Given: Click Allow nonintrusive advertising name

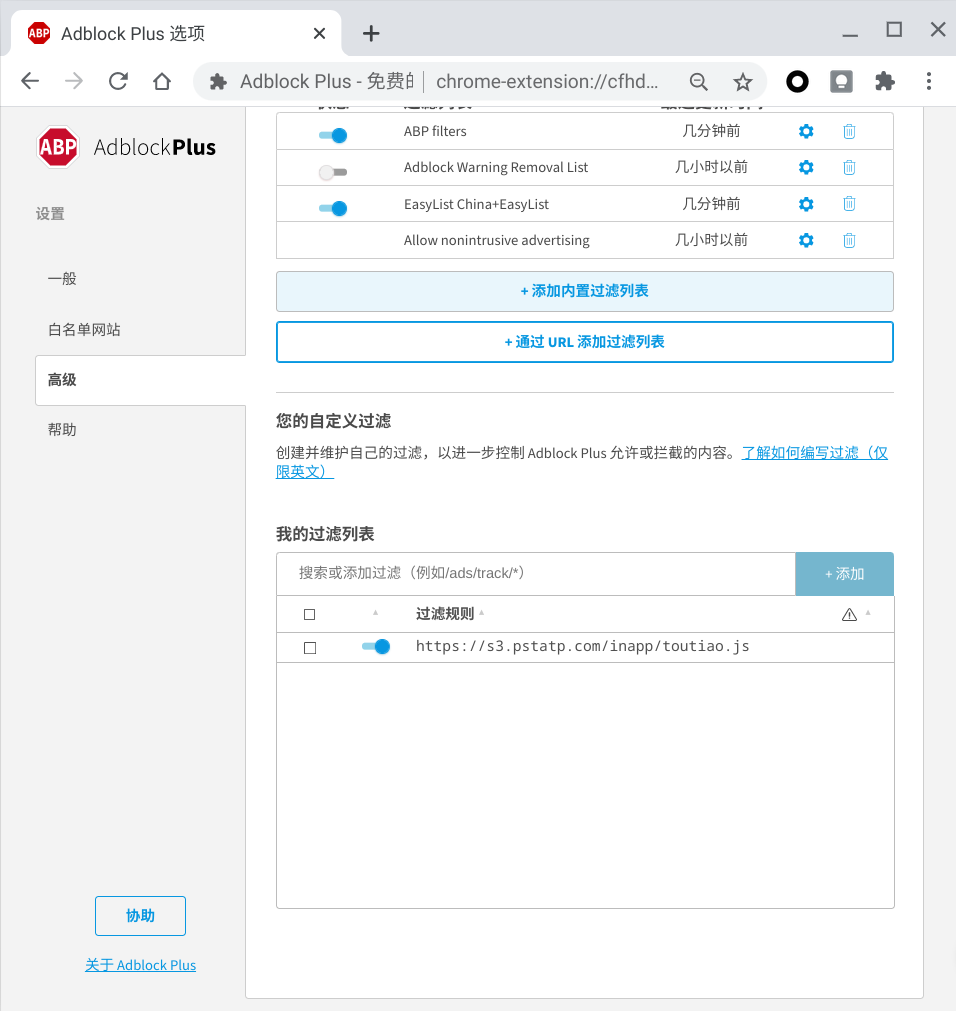Looking at the screenshot, I should click(x=496, y=240).
